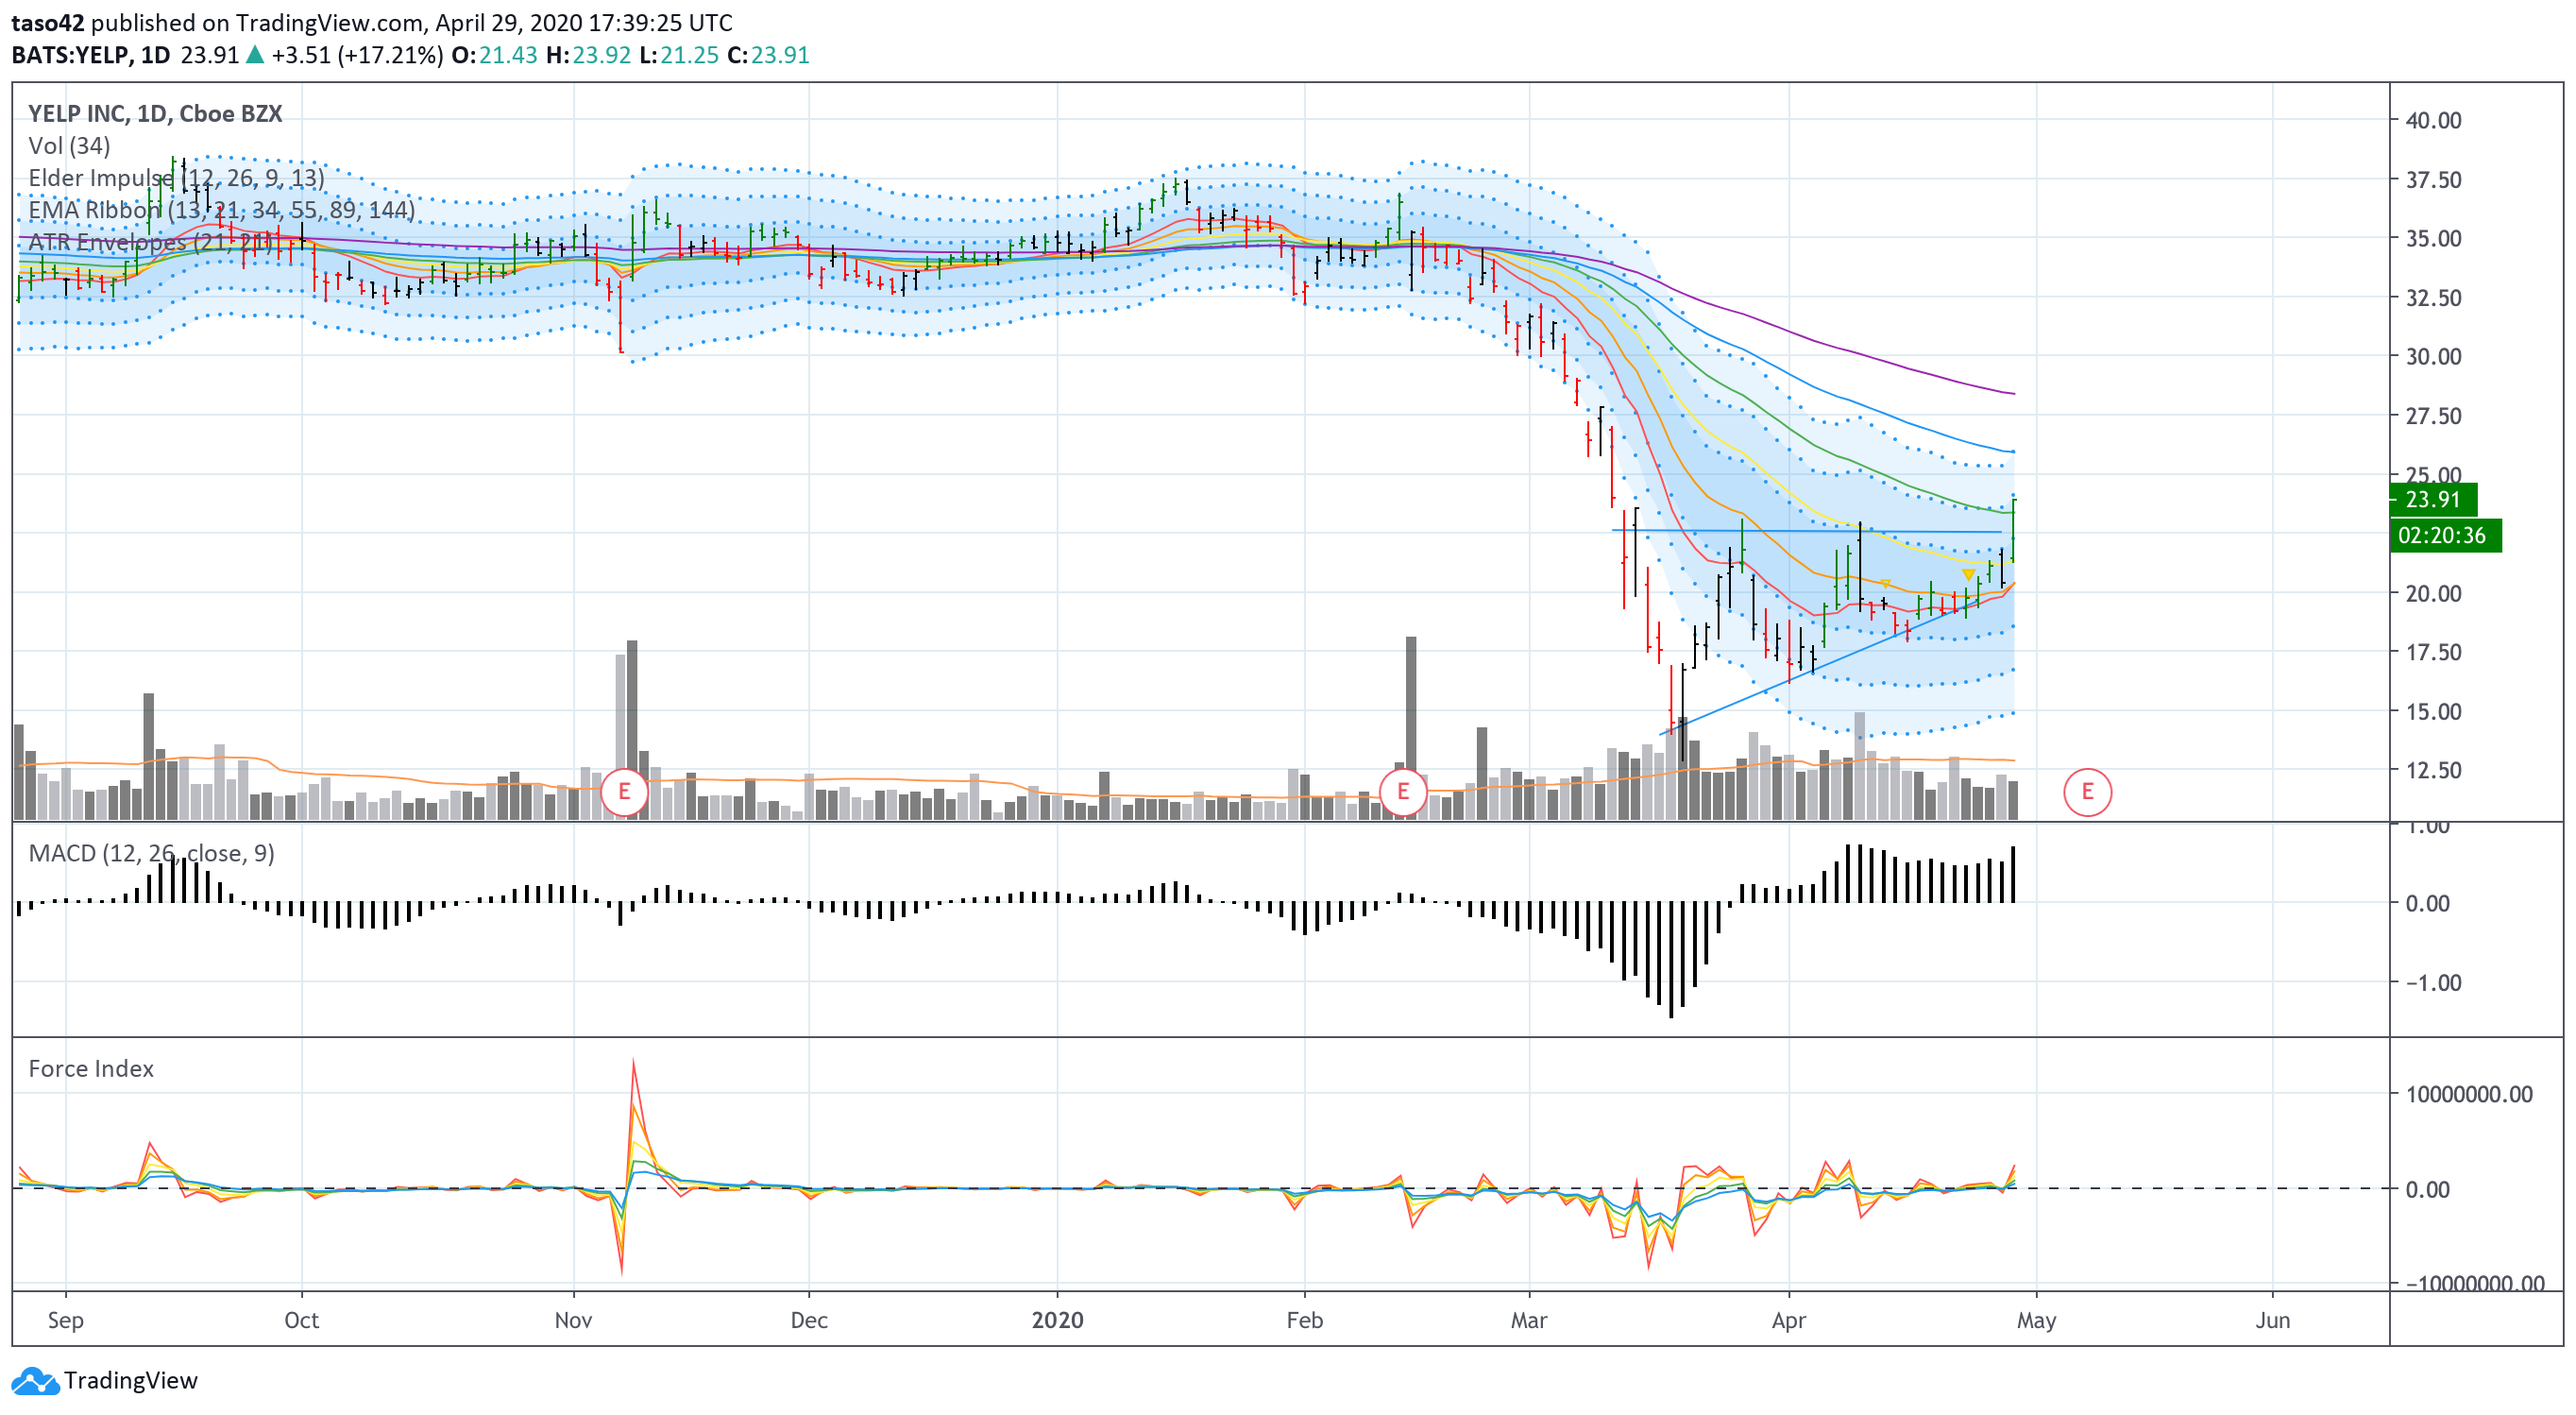The image size is (2576, 1415).
Task: Click the ATR Envelopes indicator label
Action: point(150,242)
